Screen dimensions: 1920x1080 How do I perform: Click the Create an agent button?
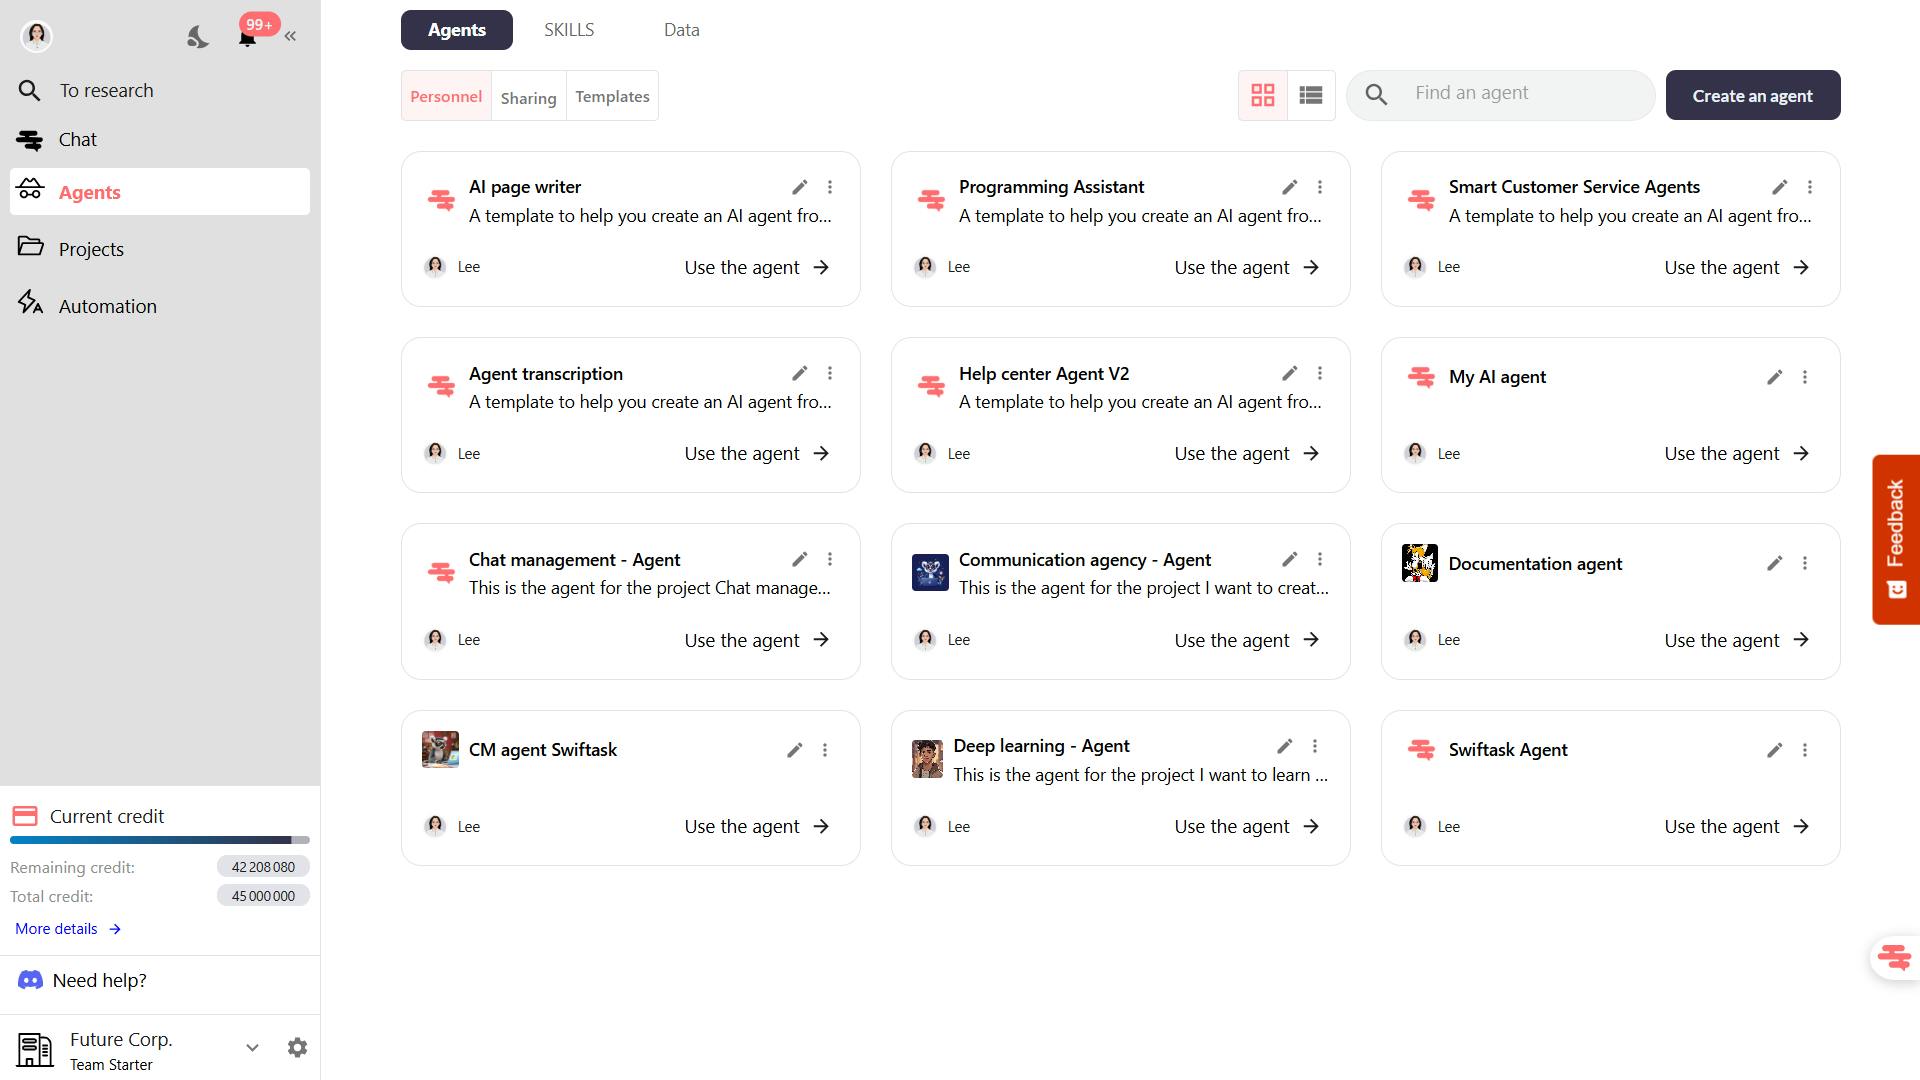tap(1752, 95)
